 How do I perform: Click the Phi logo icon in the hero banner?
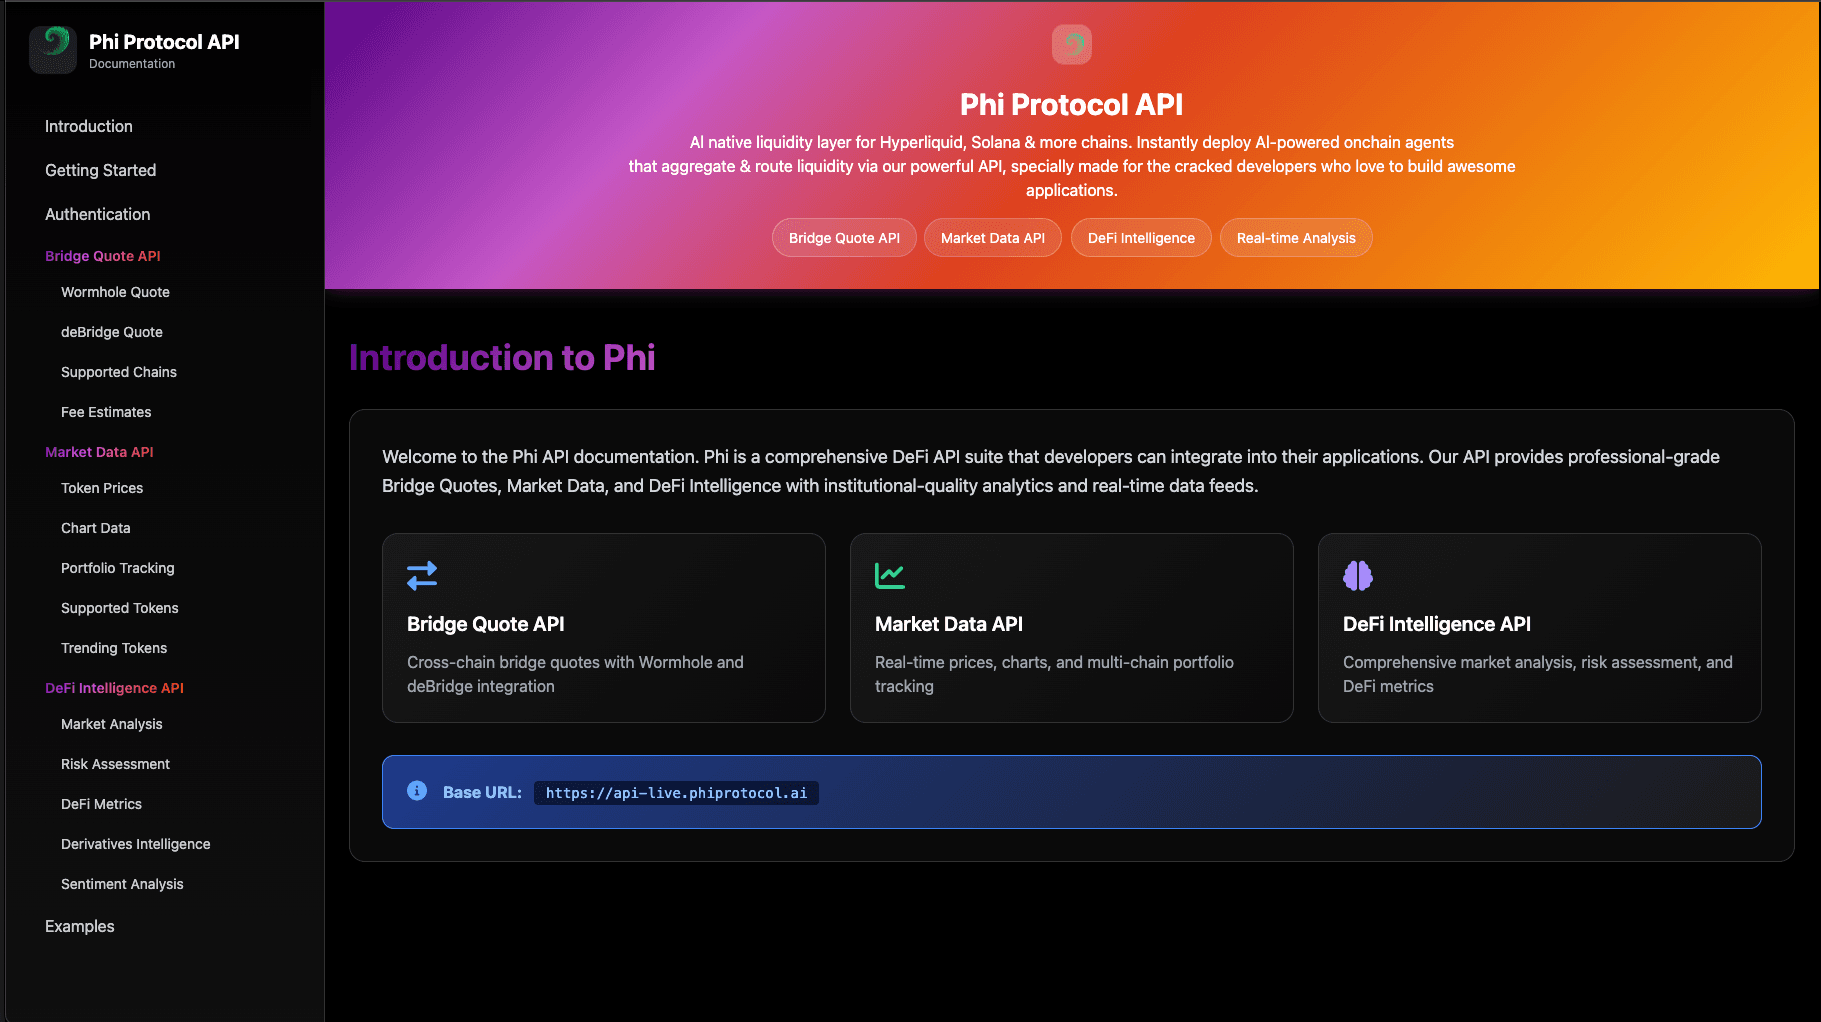[1071, 45]
